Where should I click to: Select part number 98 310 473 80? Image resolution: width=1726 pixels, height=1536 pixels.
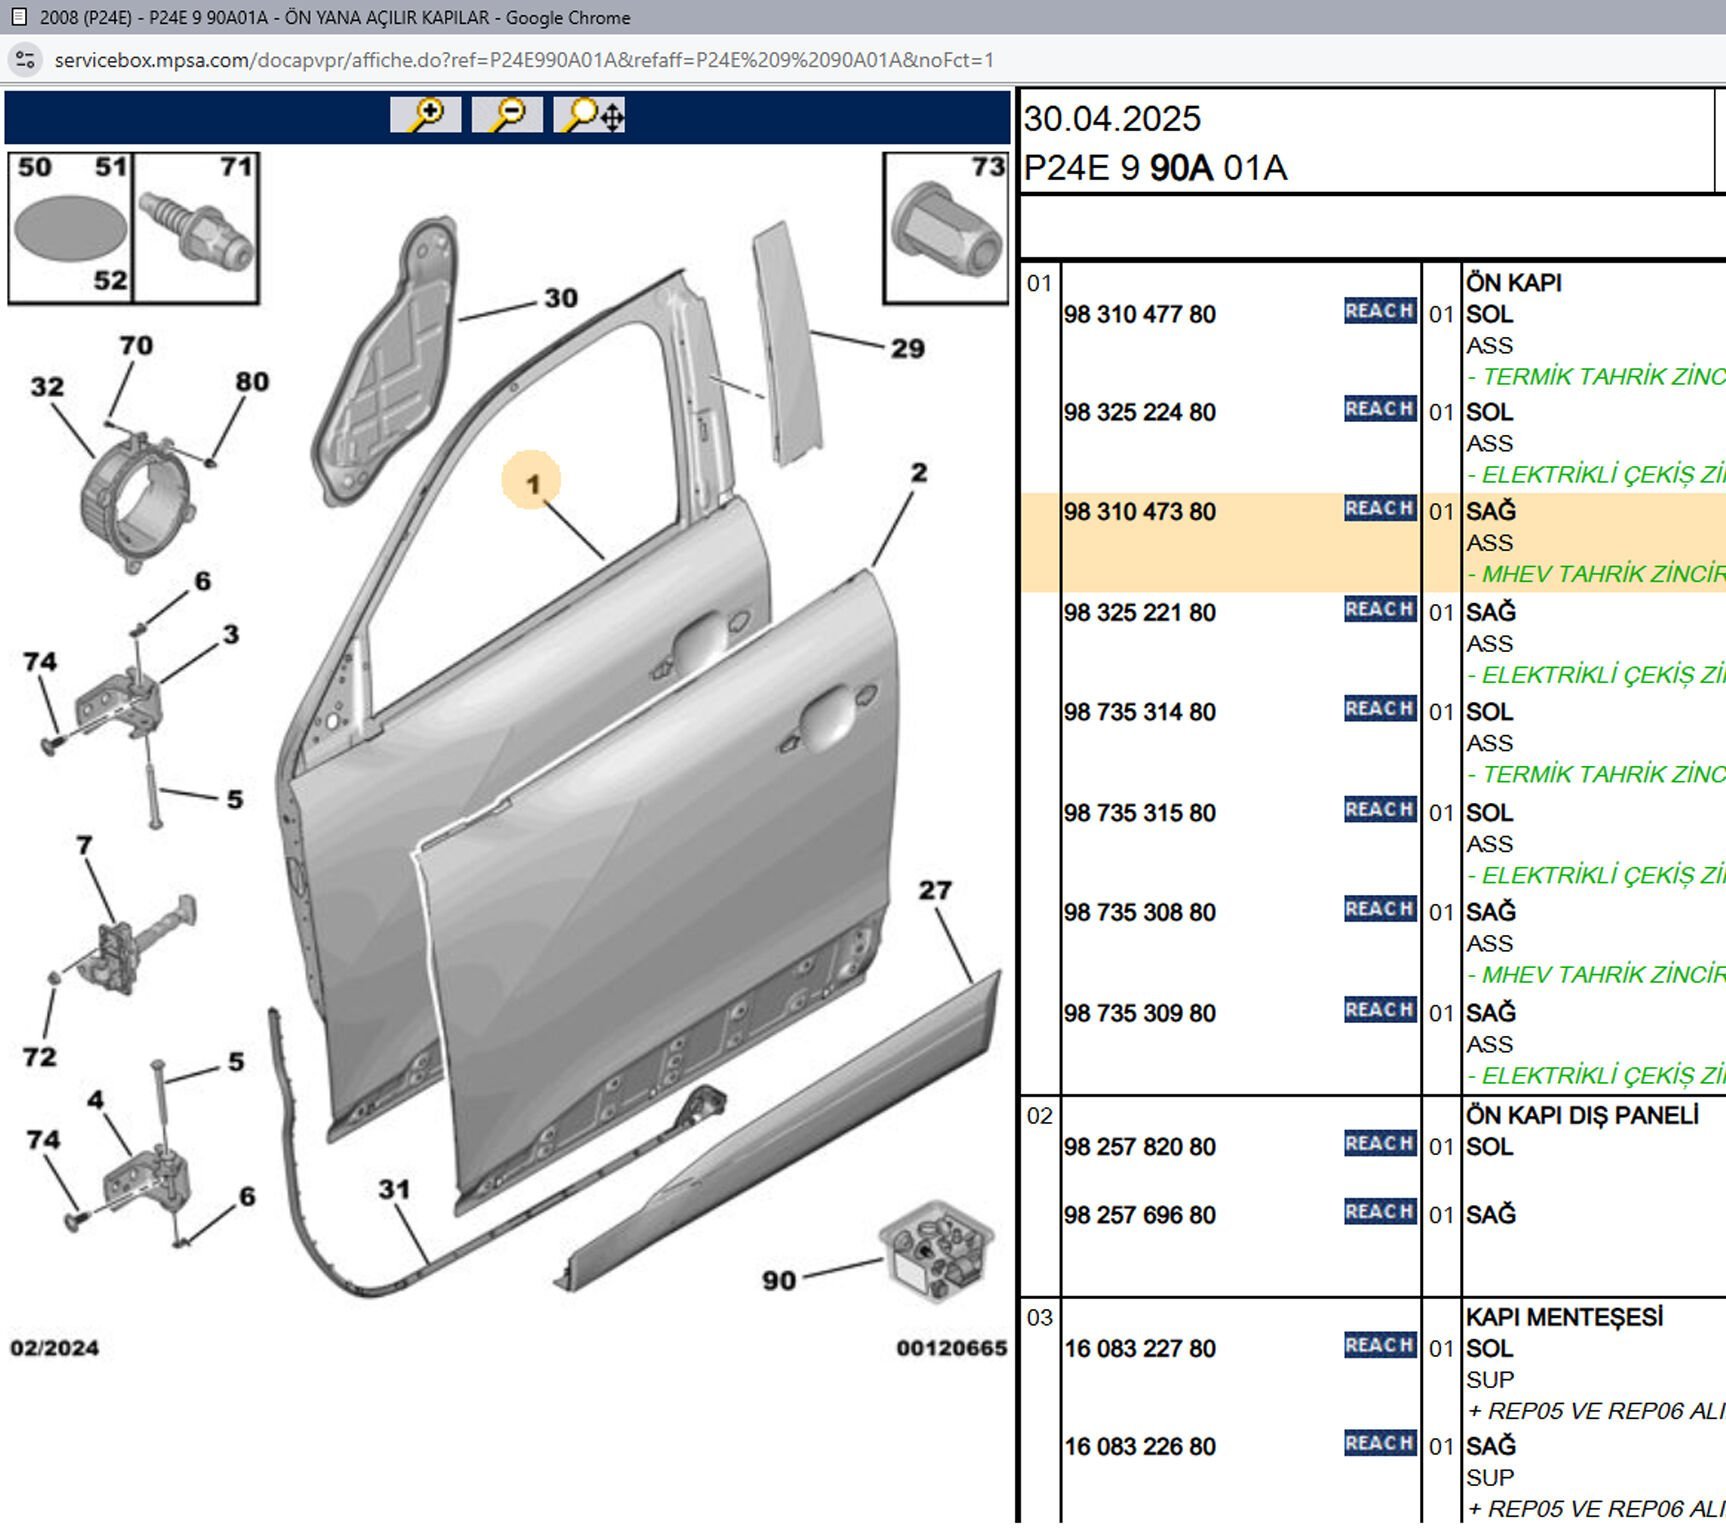(1139, 512)
